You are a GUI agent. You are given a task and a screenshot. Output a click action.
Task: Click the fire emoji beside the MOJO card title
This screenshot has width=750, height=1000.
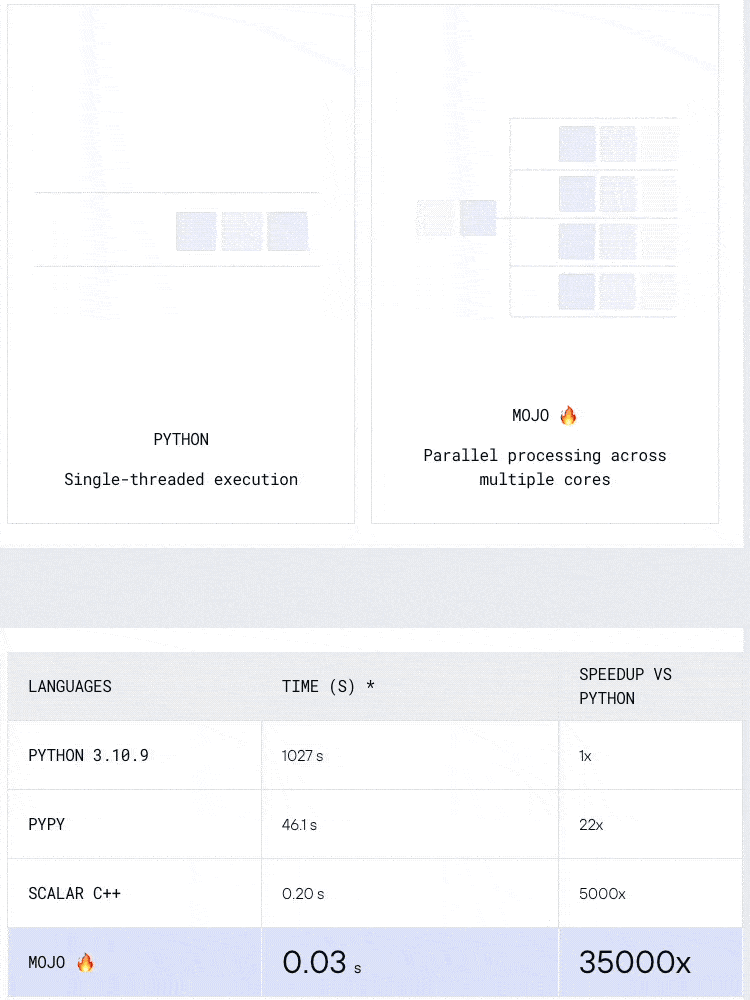[568, 415]
